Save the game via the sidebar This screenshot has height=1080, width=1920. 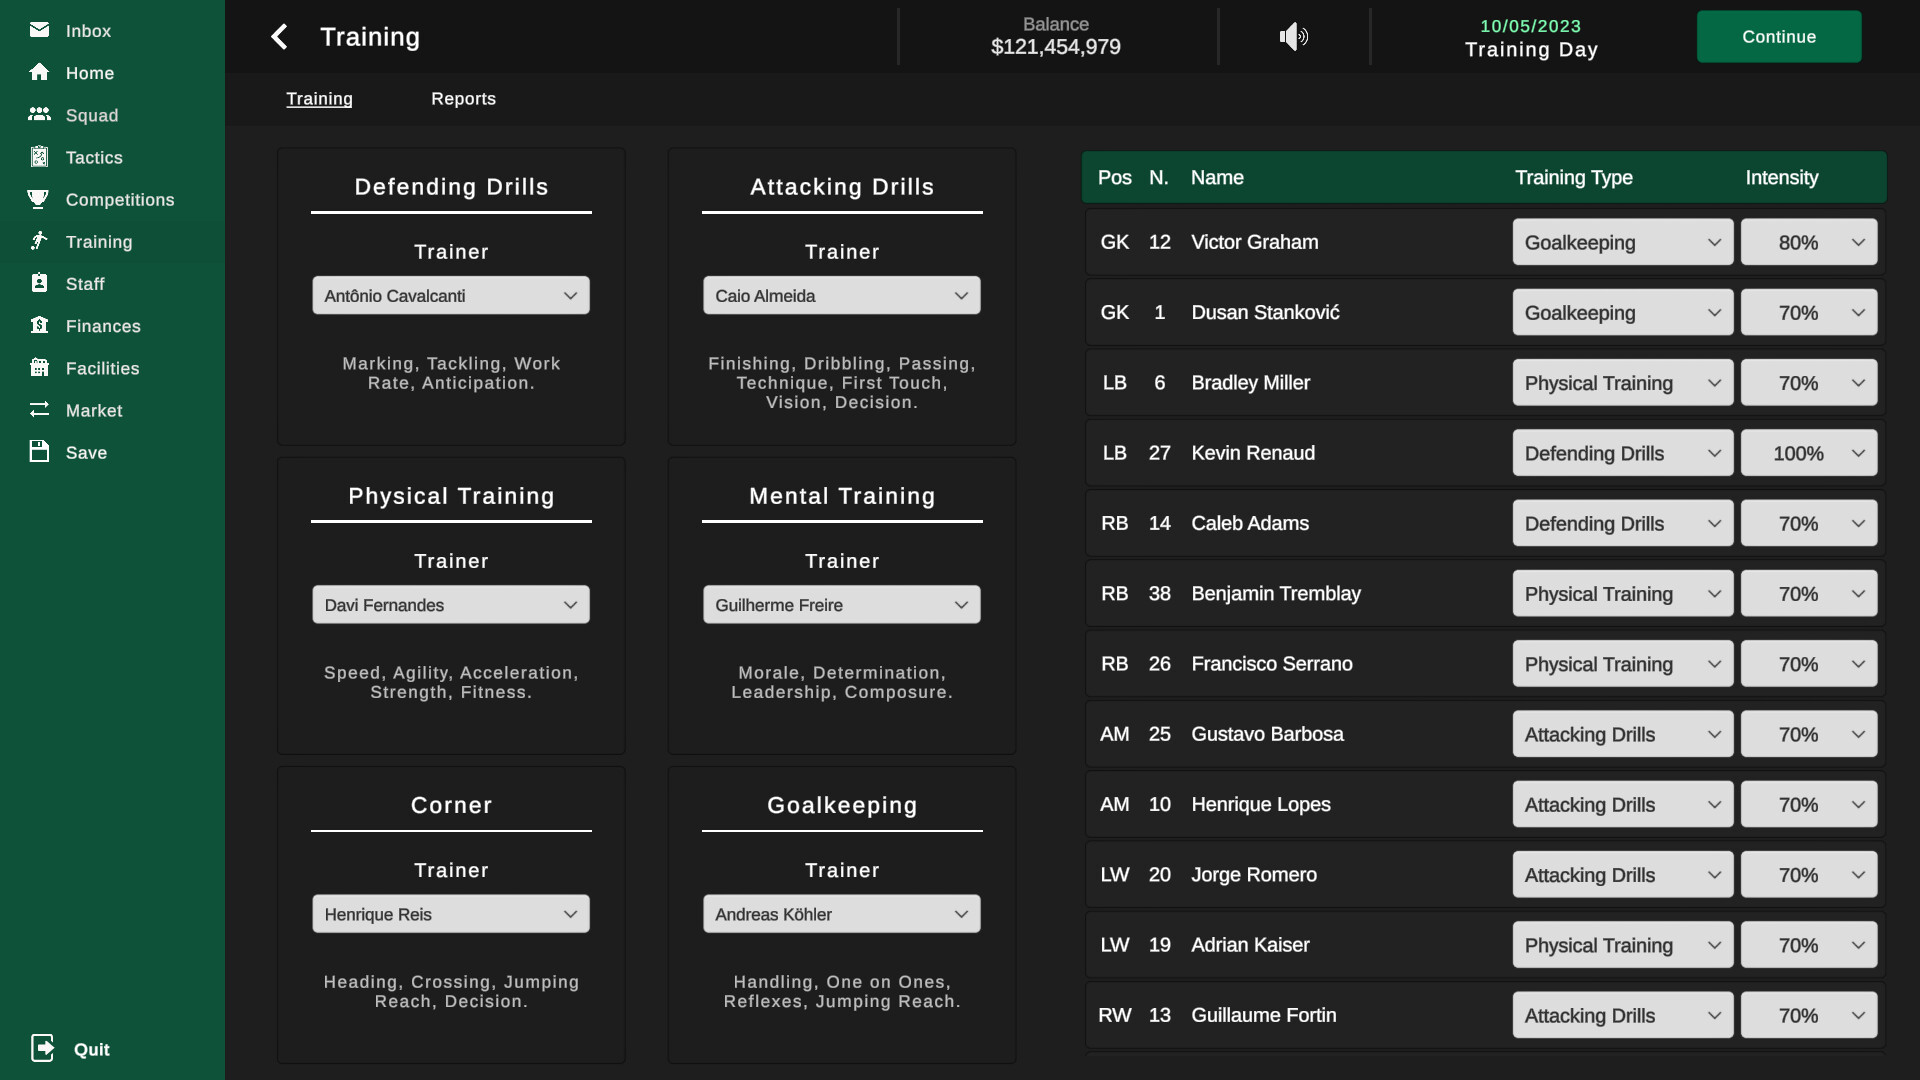pyautogui.click(x=85, y=451)
